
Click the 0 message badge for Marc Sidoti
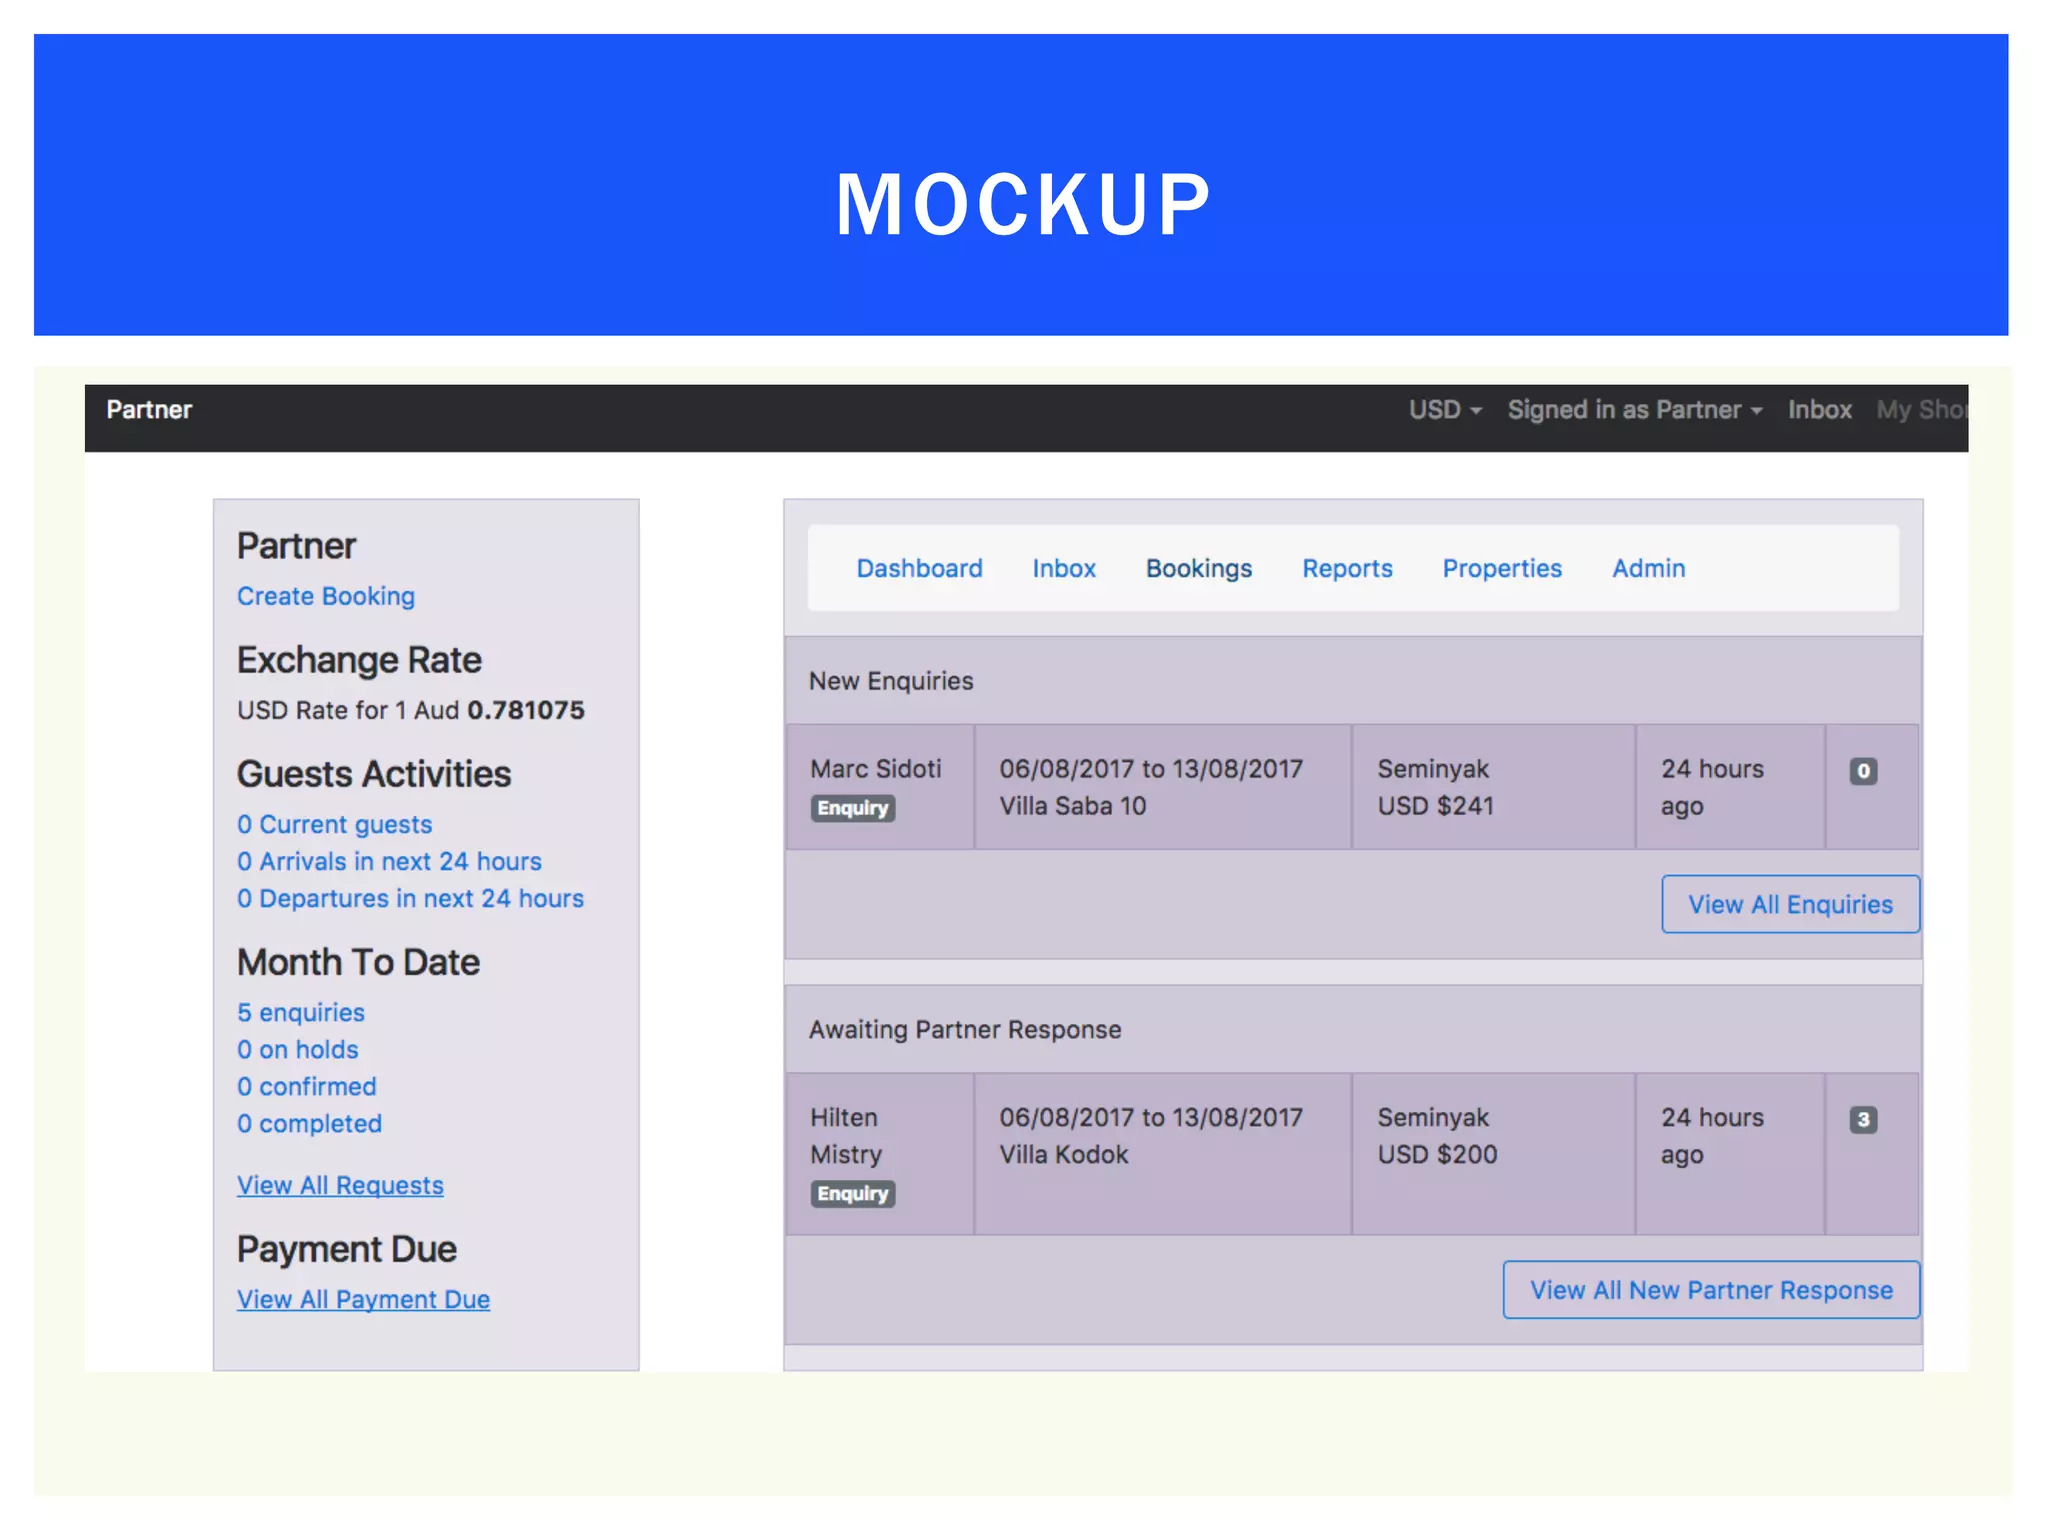(1863, 771)
